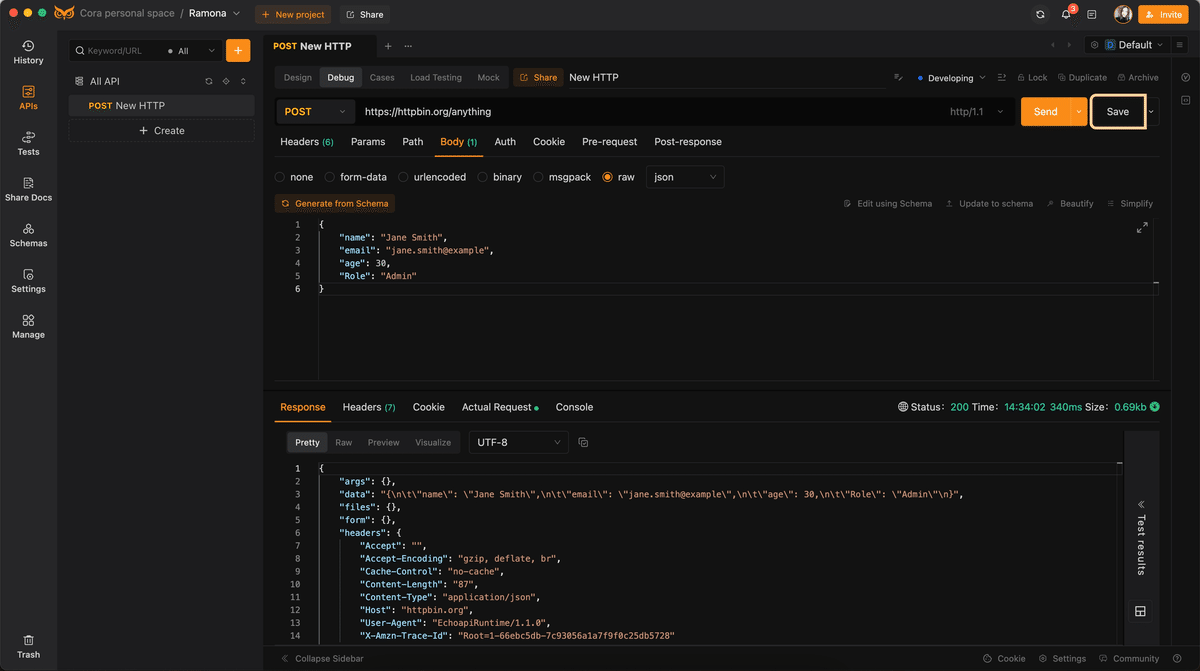Image resolution: width=1200 pixels, height=671 pixels.
Task: Switch to the Headers request tab
Action: (x=306, y=142)
